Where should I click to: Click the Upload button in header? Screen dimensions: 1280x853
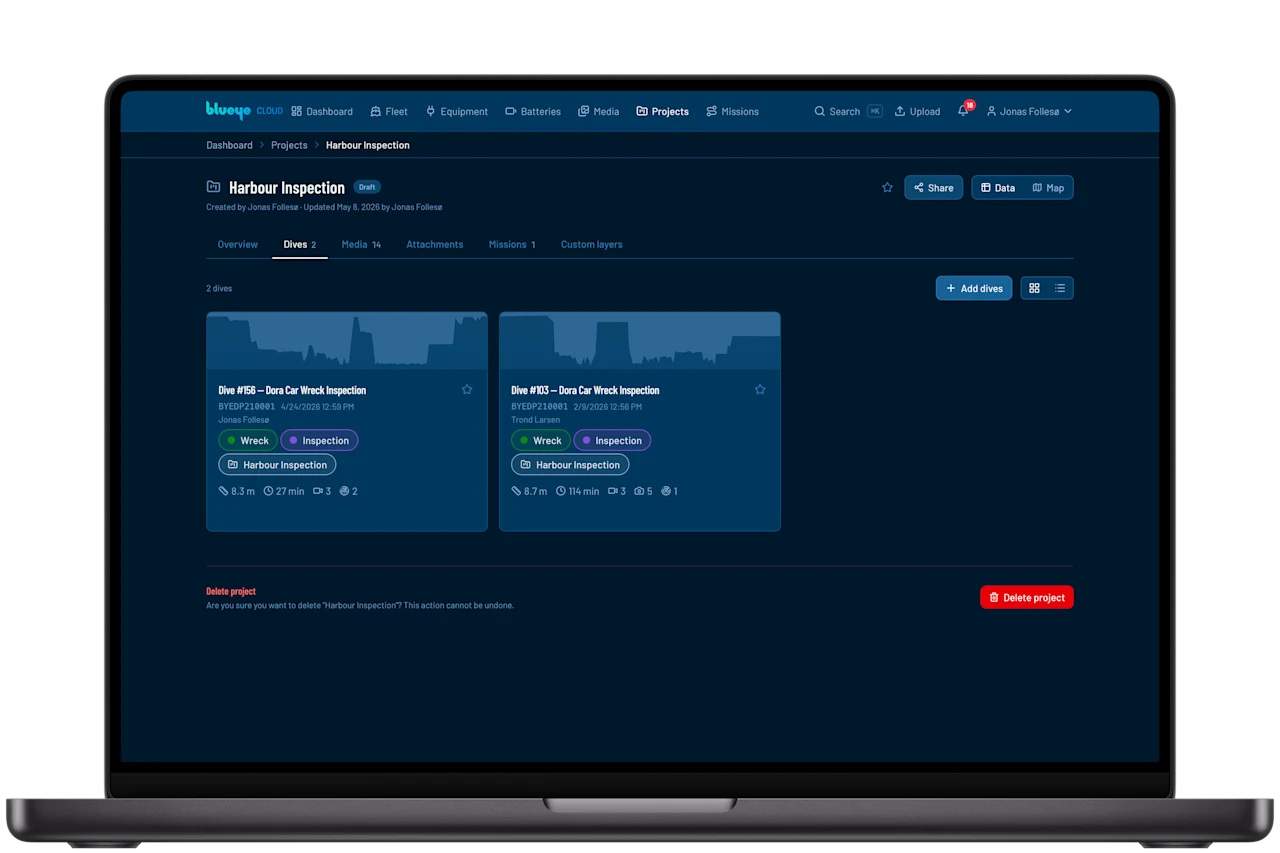[917, 111]
